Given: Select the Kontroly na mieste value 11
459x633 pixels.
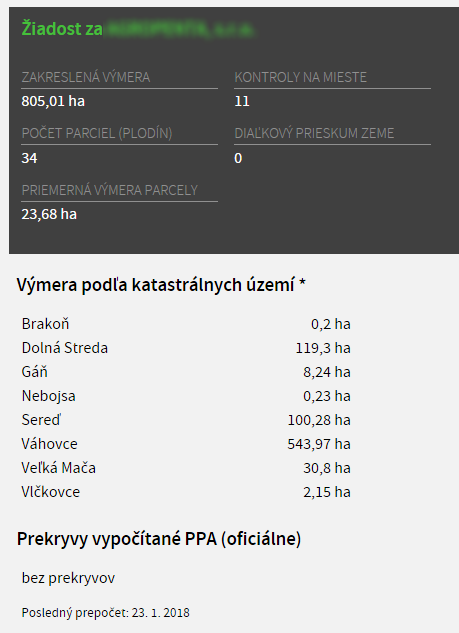Looking at the screenshot, I should tap(242, 101).
